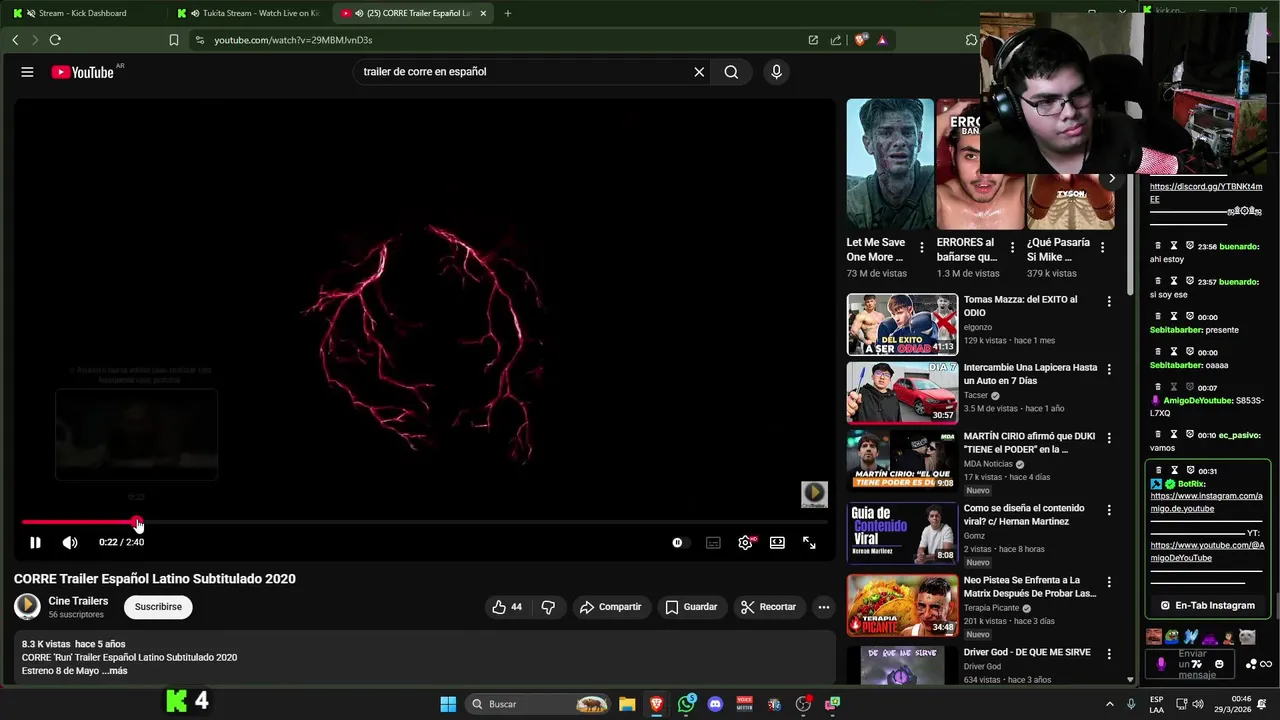Open Neo Pistea Matrix video title
Viewport: 1280px width, 720px height.
[x=1030, y=586]
